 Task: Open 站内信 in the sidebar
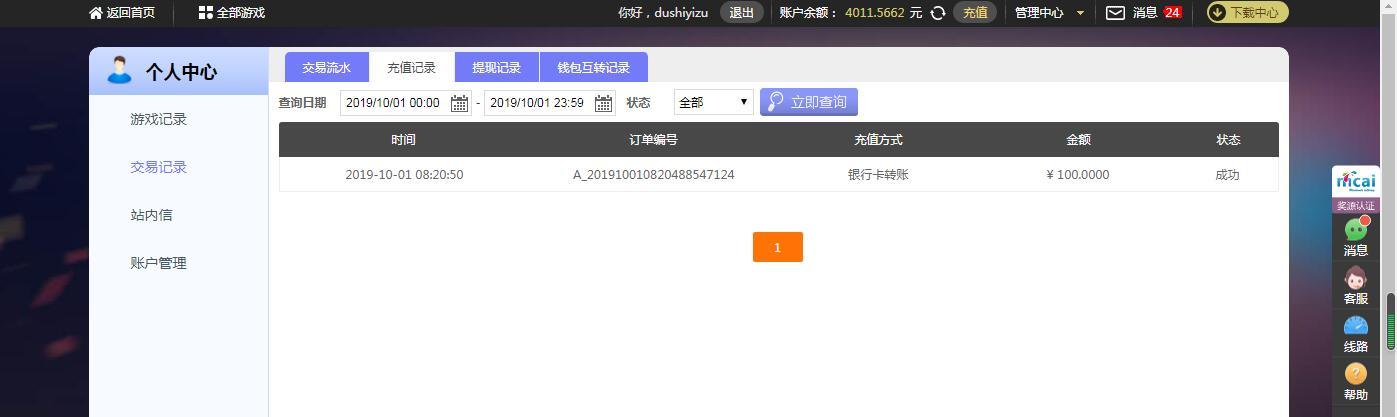pyautogui.click(x=151, y=215)
